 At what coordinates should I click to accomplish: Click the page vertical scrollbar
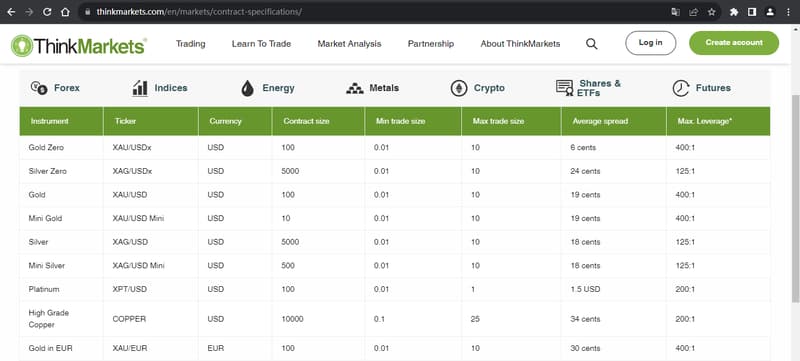(x=795, y=199)
